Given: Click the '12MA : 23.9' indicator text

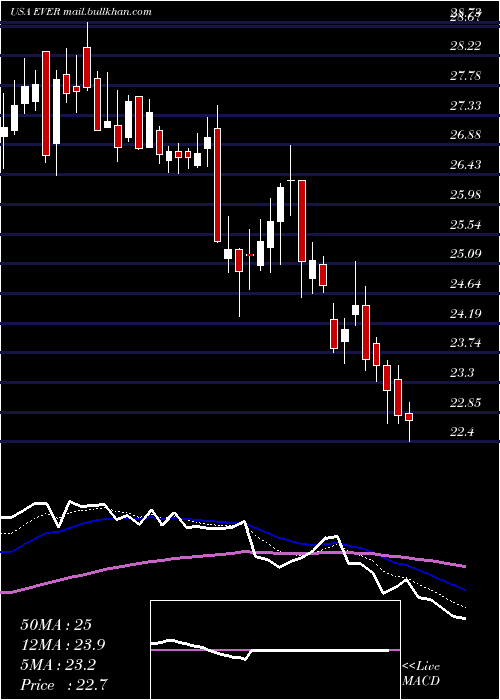Looking at the screenshot, I should 63,645.
